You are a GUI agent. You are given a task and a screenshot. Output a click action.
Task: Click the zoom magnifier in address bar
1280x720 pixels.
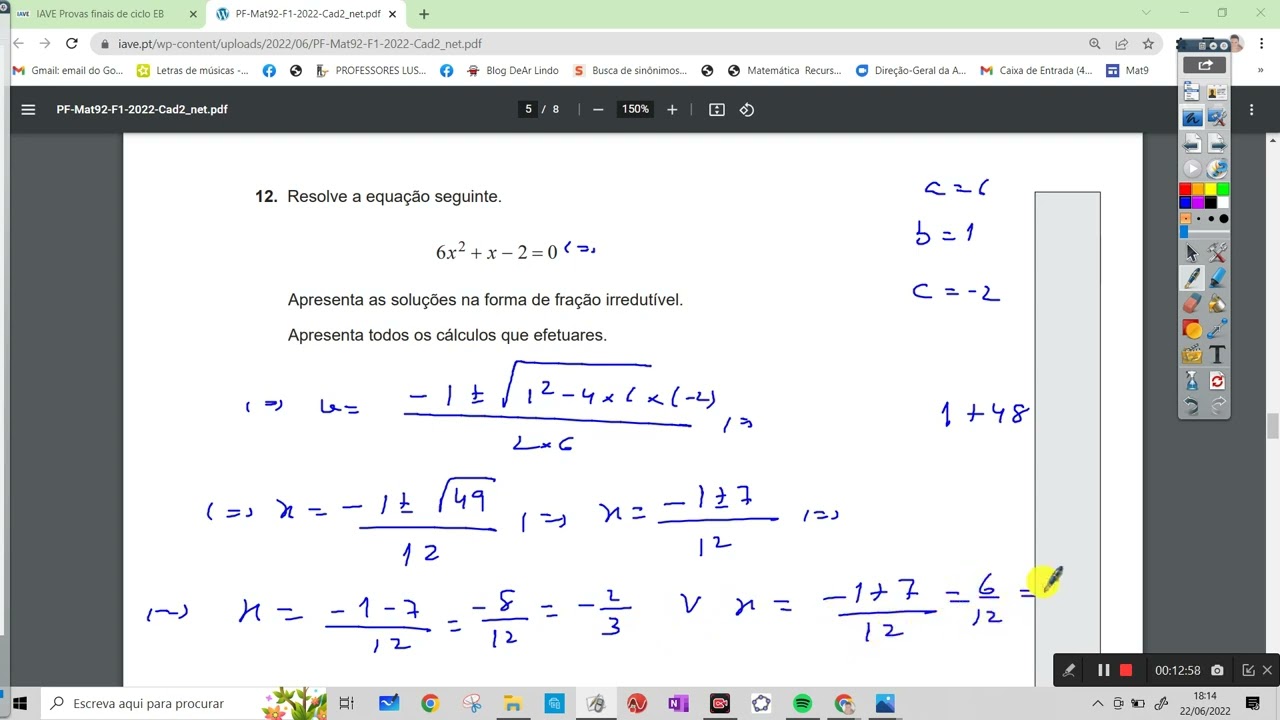pos(1095,44)
